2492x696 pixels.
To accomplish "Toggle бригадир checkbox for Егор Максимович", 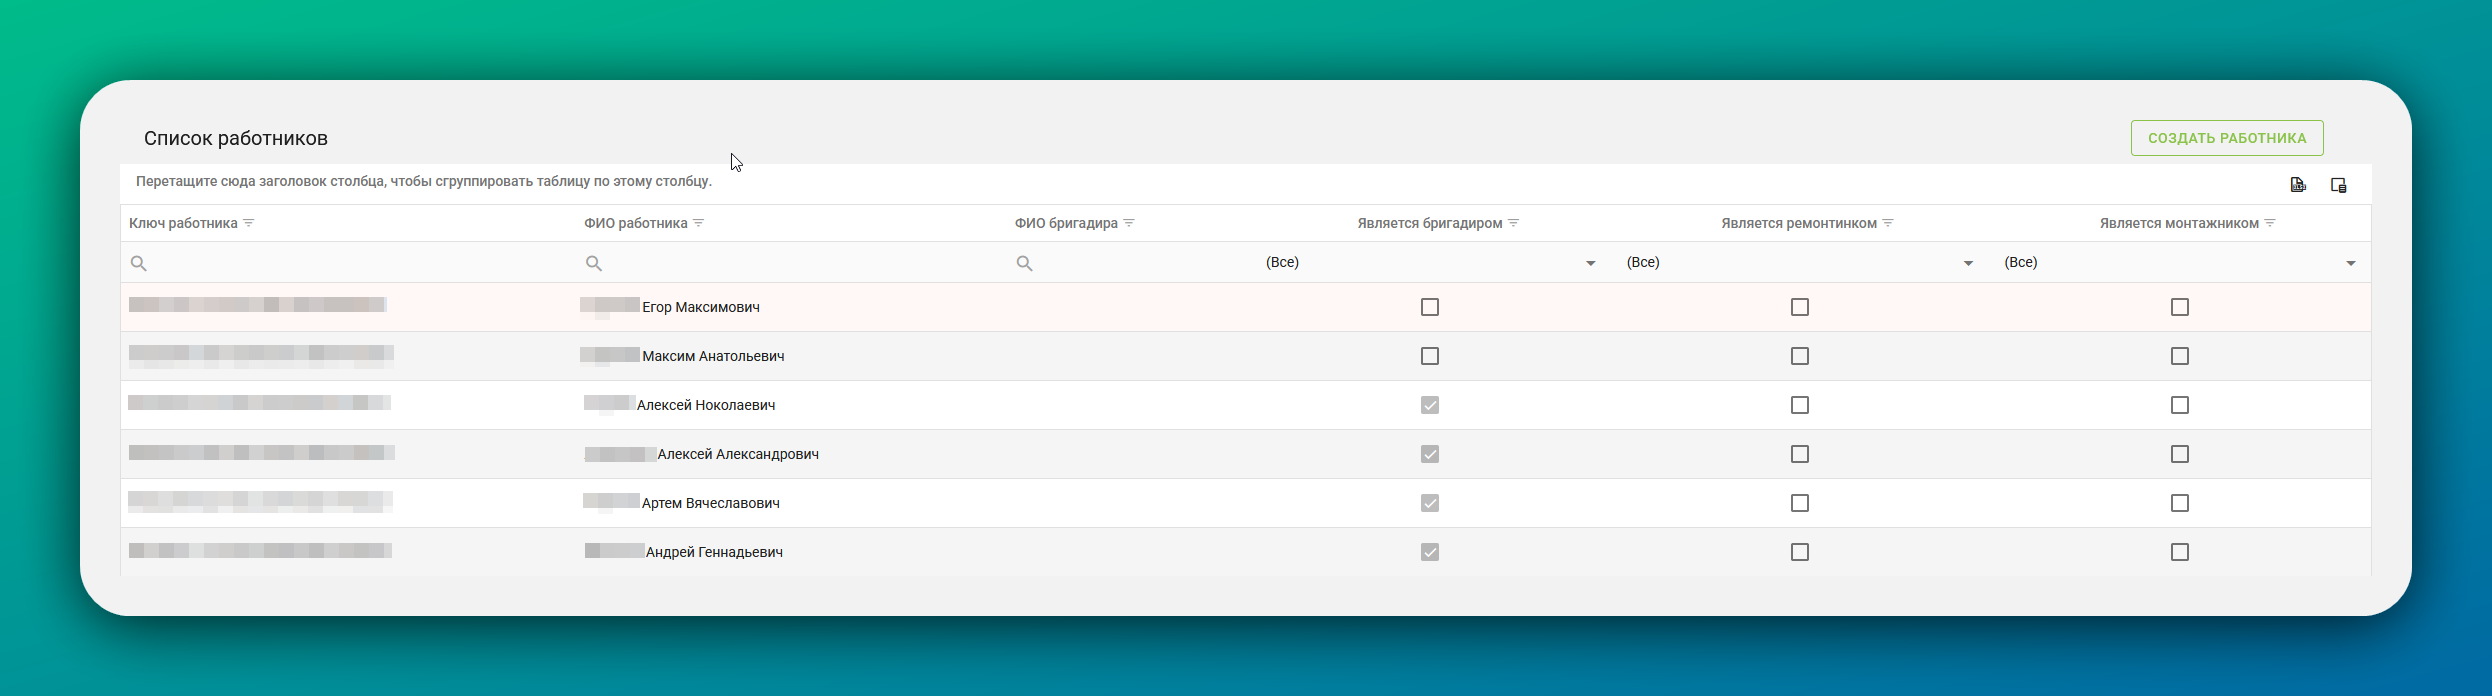I will pyautogui.click(x=1430, y=307).
